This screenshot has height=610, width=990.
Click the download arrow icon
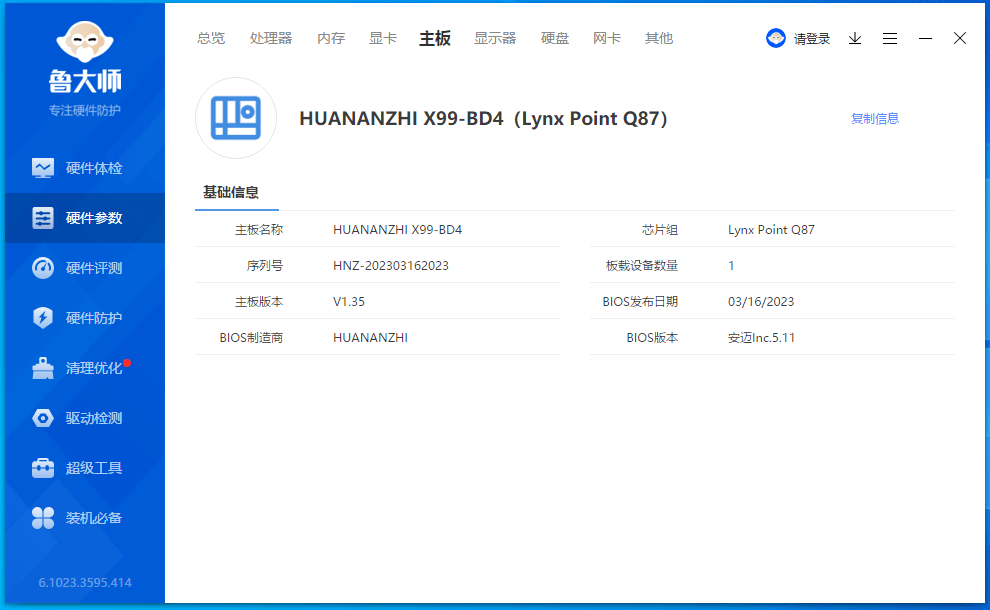tap(855, 39)
